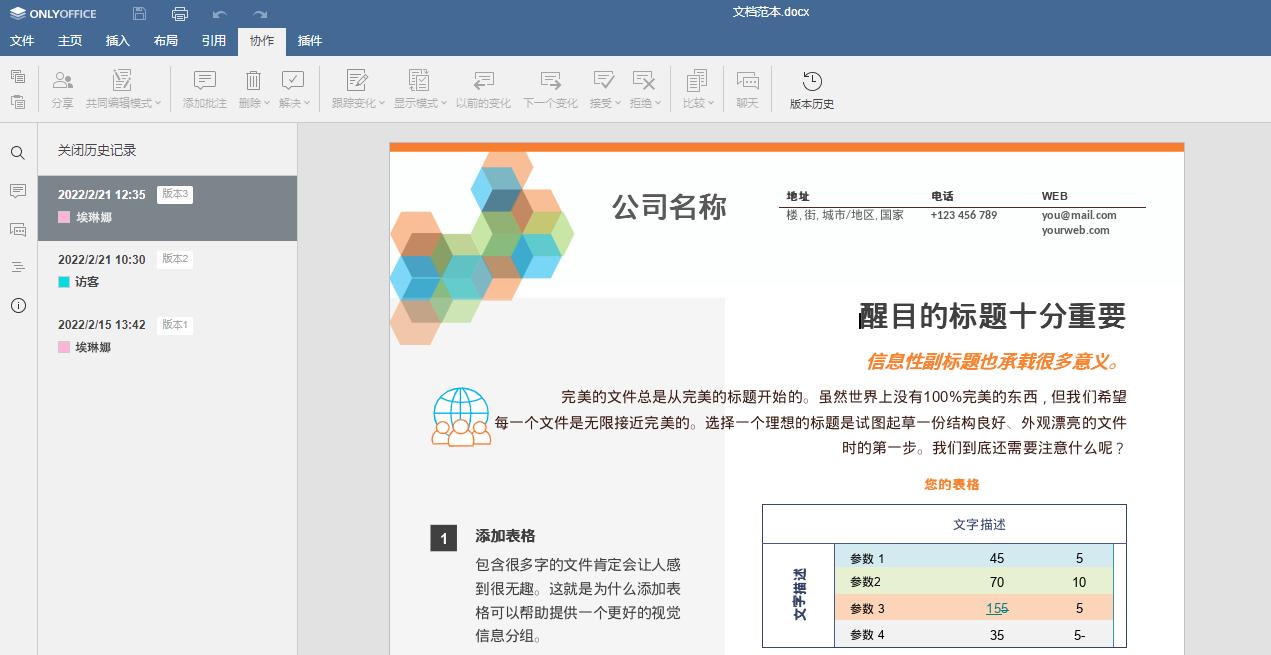The width and height of the screenshot is (1271, 655).
Task: Open the comments panel from sidebar
Action: click(18, 191)
